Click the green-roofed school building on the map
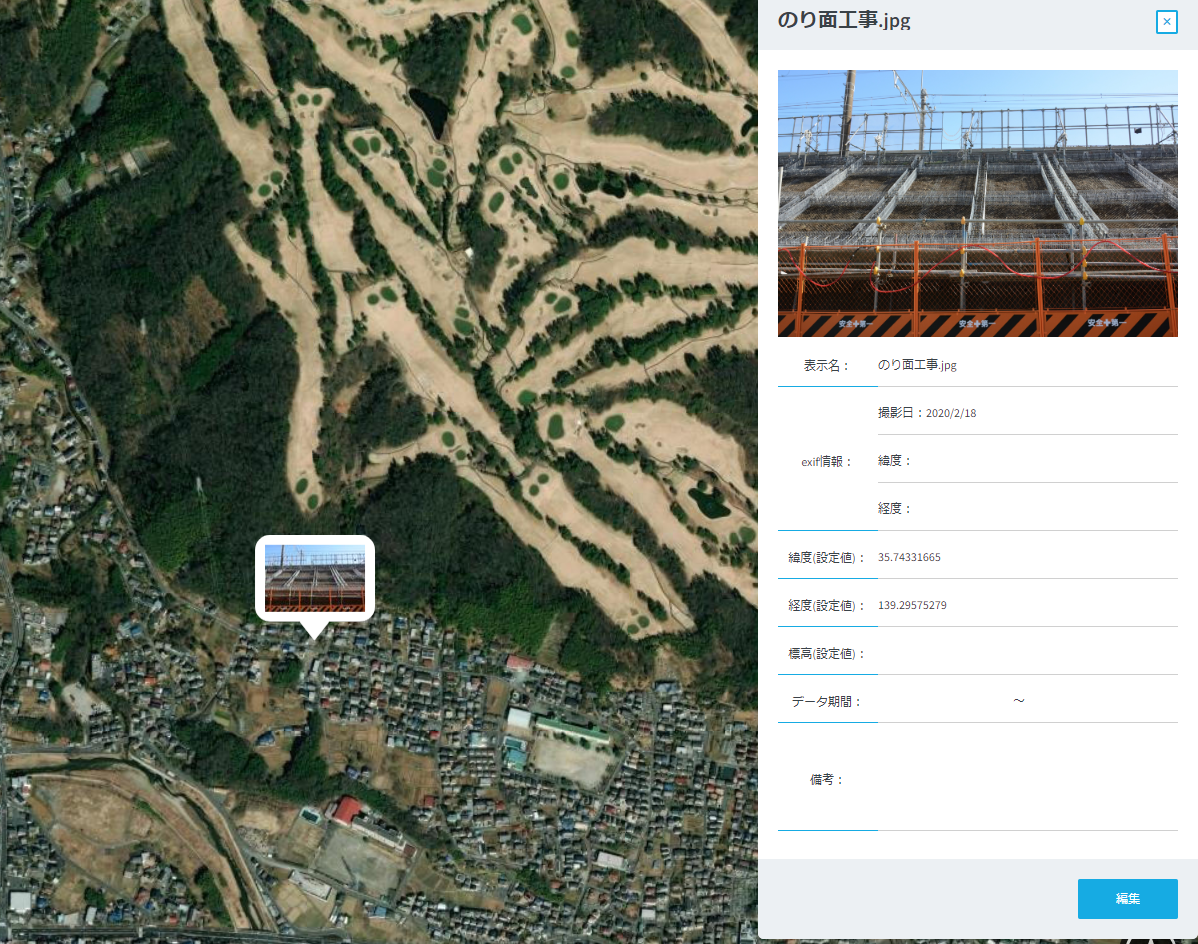The image size is (1198, 944). [572, 729]
